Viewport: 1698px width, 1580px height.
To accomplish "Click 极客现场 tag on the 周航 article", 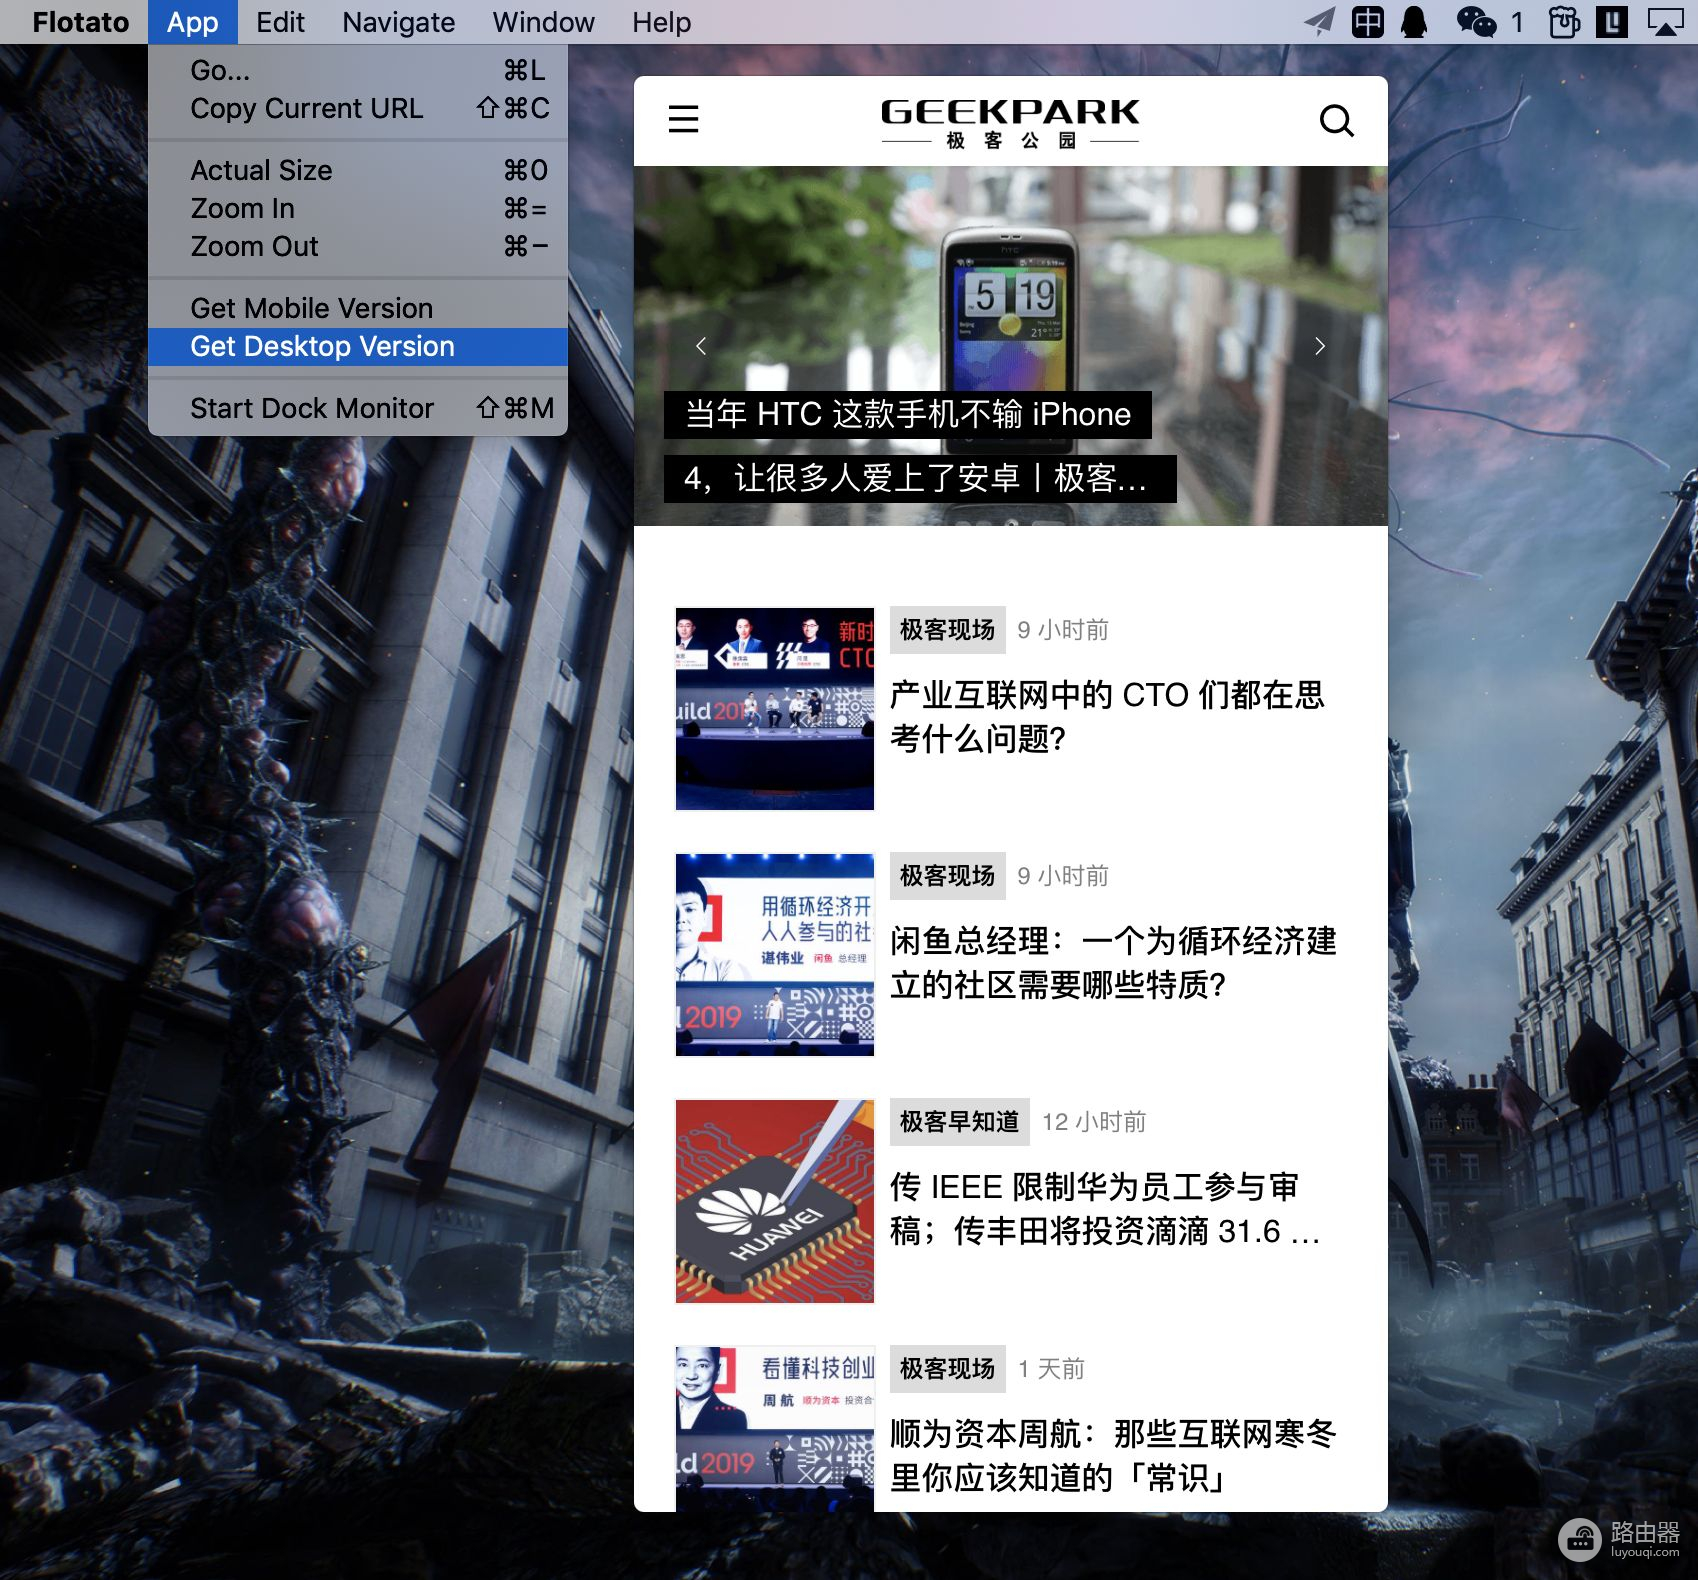I will (947, 1369).
